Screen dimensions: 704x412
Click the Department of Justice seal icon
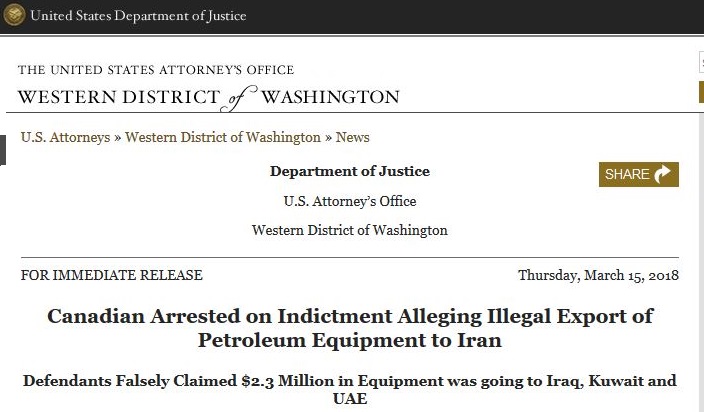pyautogui.click(x=14, y=14)
